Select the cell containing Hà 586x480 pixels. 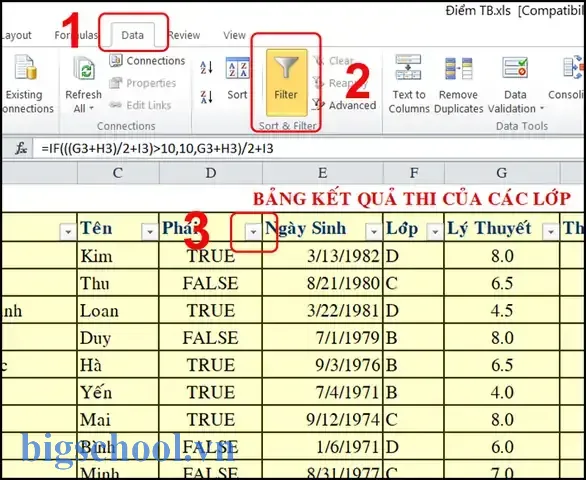pyautogui.click(x=118, y=365)
